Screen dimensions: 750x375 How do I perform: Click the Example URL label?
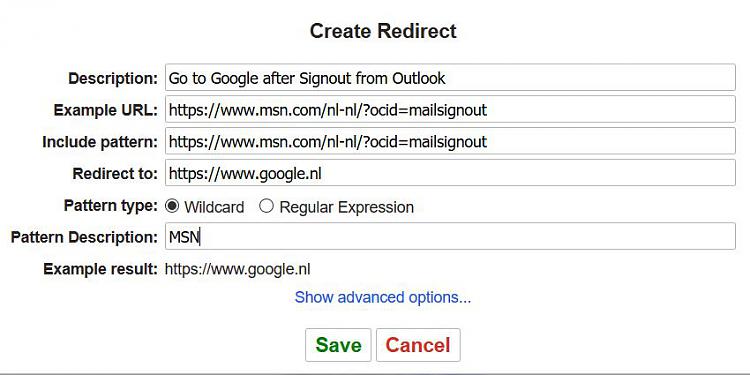point(105,110)
